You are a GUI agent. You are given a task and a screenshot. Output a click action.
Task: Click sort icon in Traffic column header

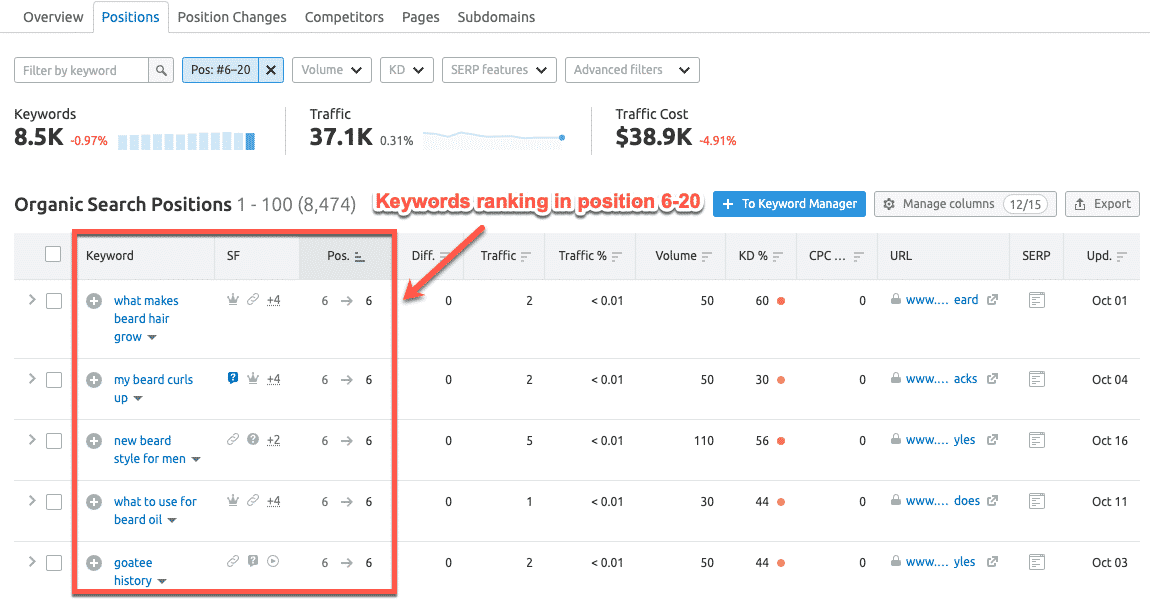click(x=527, y=256)
